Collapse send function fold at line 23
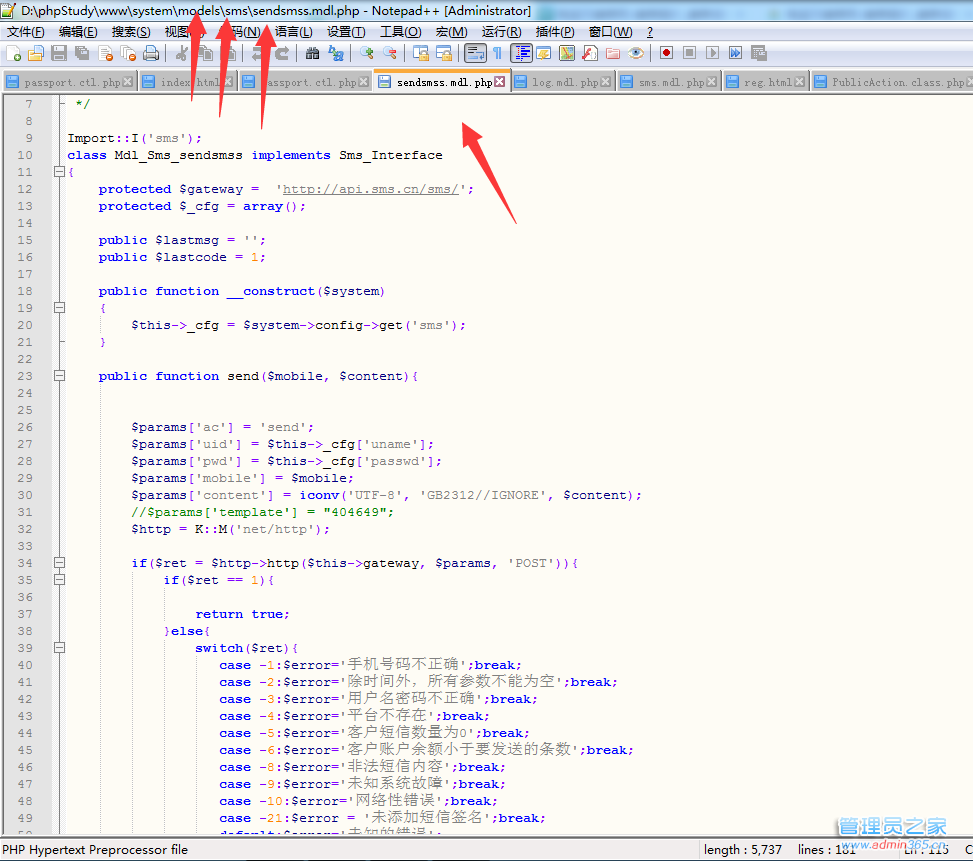 coord(60,376)
